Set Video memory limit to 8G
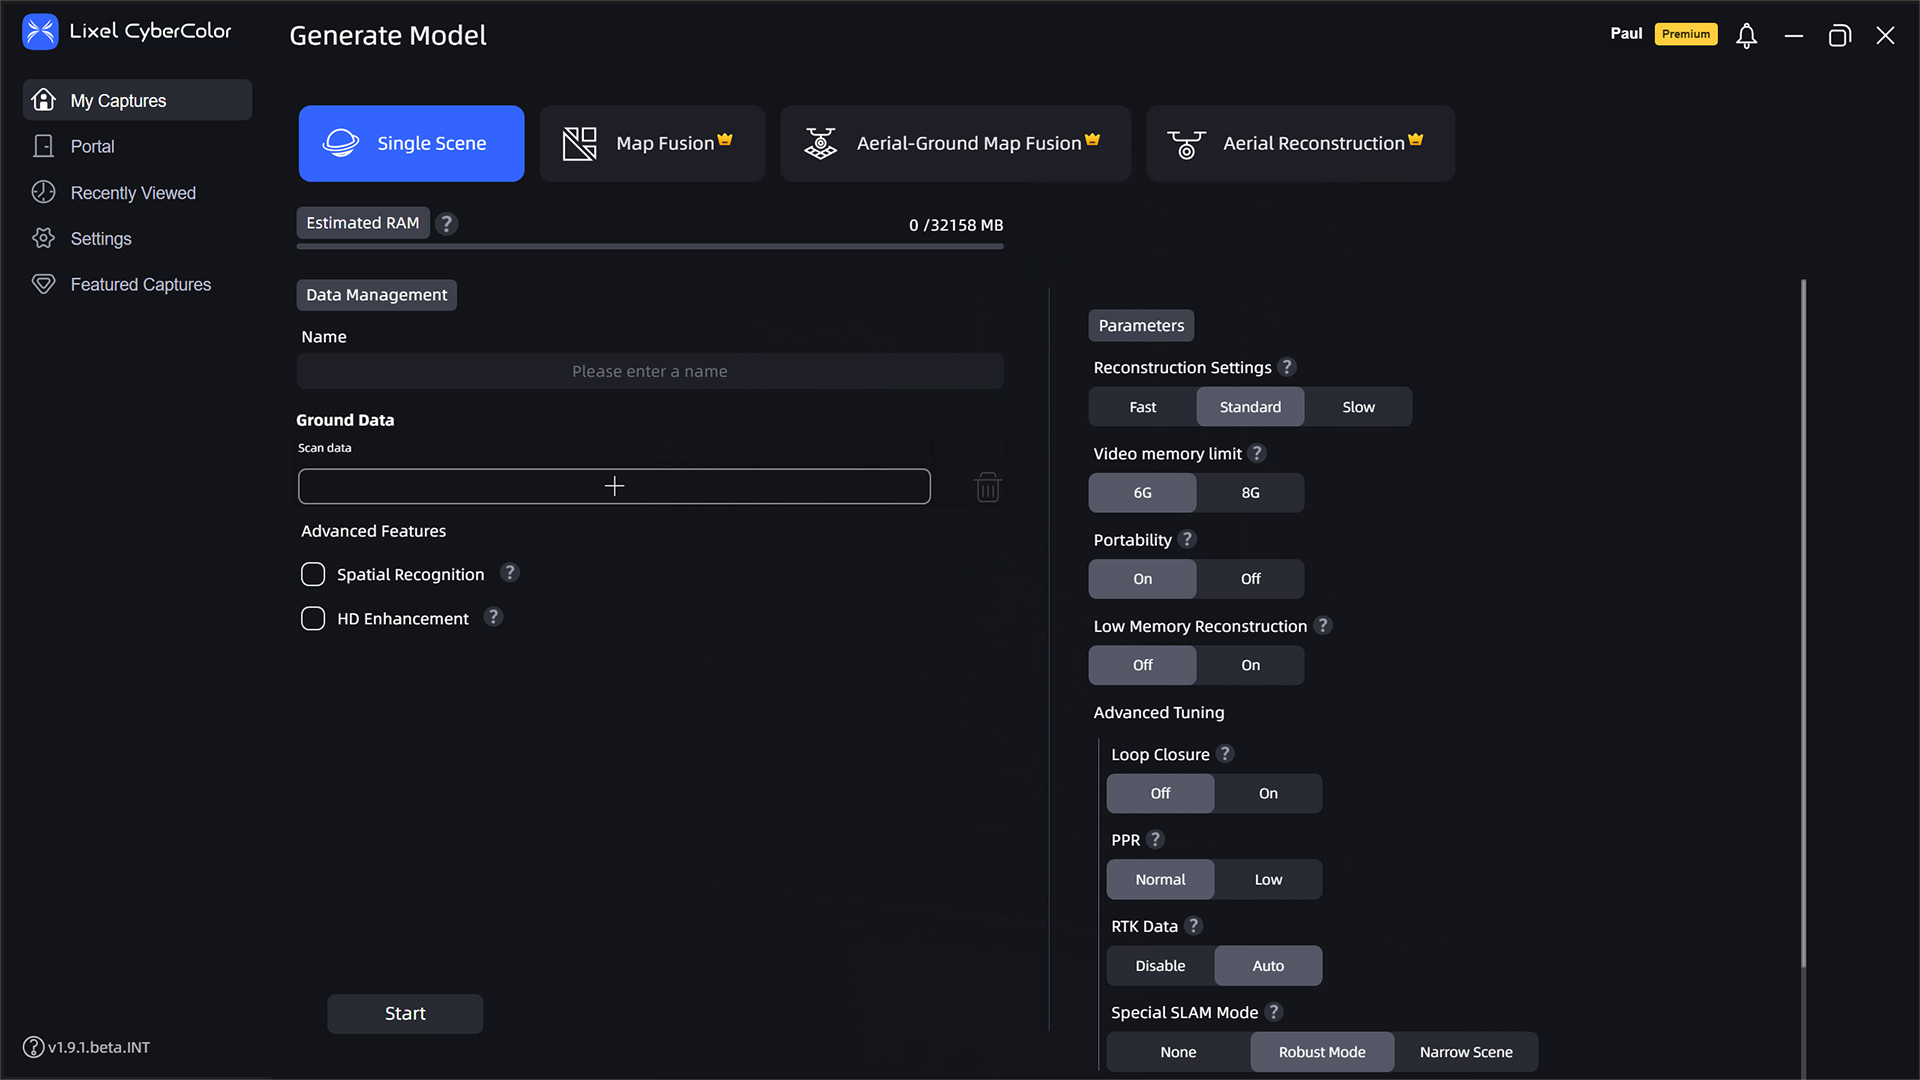This screenshot has height=1080, width=1920. pyautogui.click(x=1250, y=493)
